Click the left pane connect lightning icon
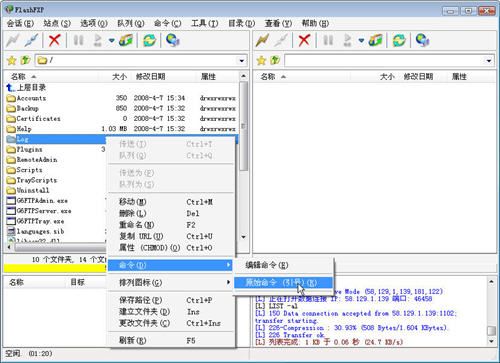This screenshot has height=363, width=500. pyautogui.click(x=13, y=40)
